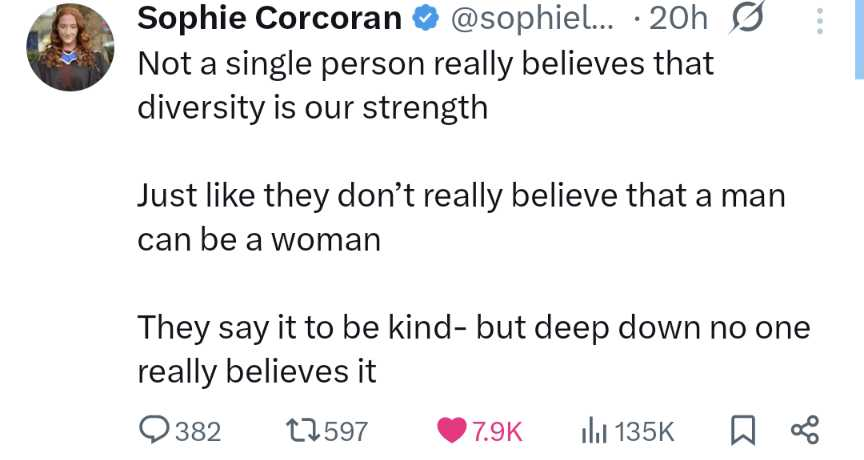
Task: Open the three-dot more options menu
Action: (x=820, y=20)
